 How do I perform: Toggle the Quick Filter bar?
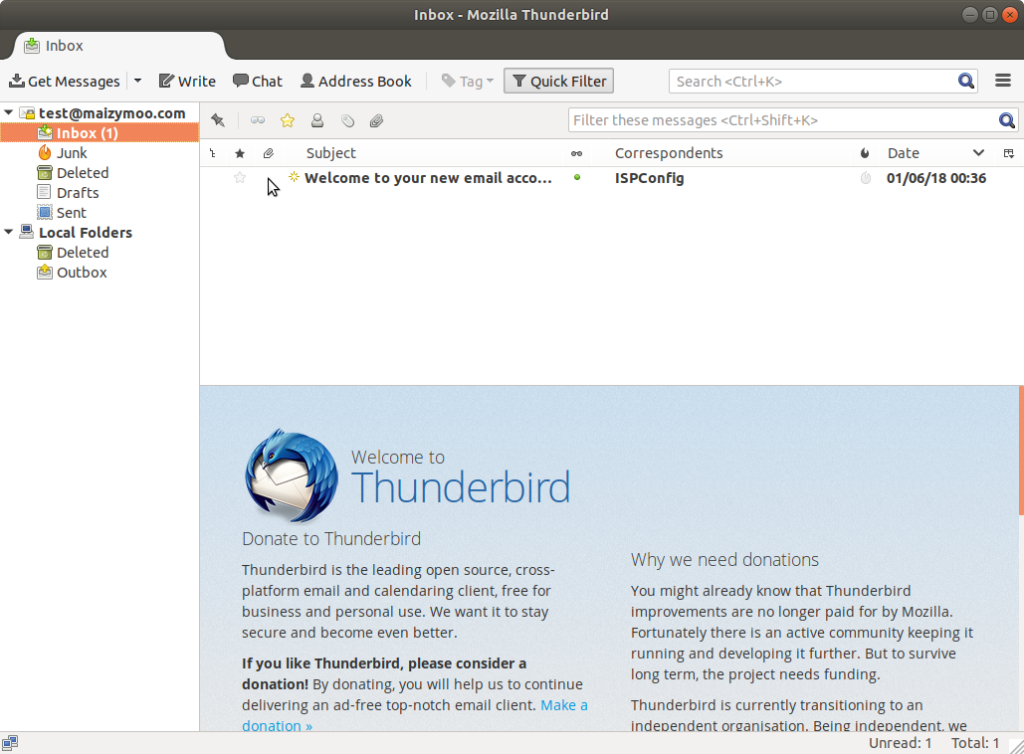[559, 81]
